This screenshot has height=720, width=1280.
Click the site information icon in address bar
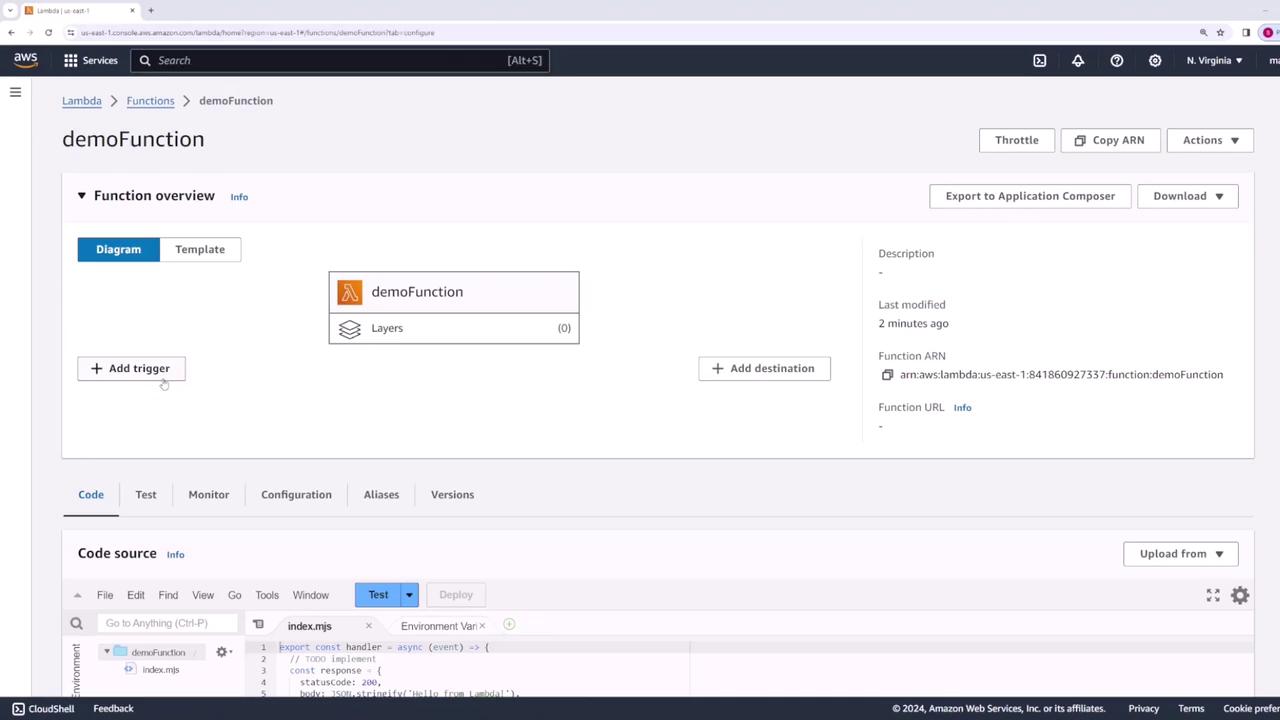point(71,32)
